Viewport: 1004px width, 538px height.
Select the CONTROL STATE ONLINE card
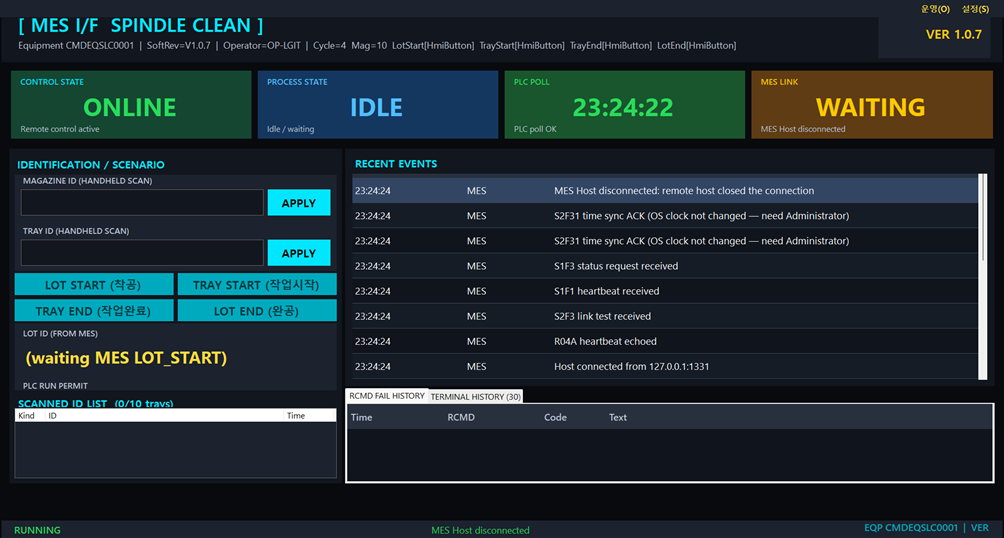point(131,104)
